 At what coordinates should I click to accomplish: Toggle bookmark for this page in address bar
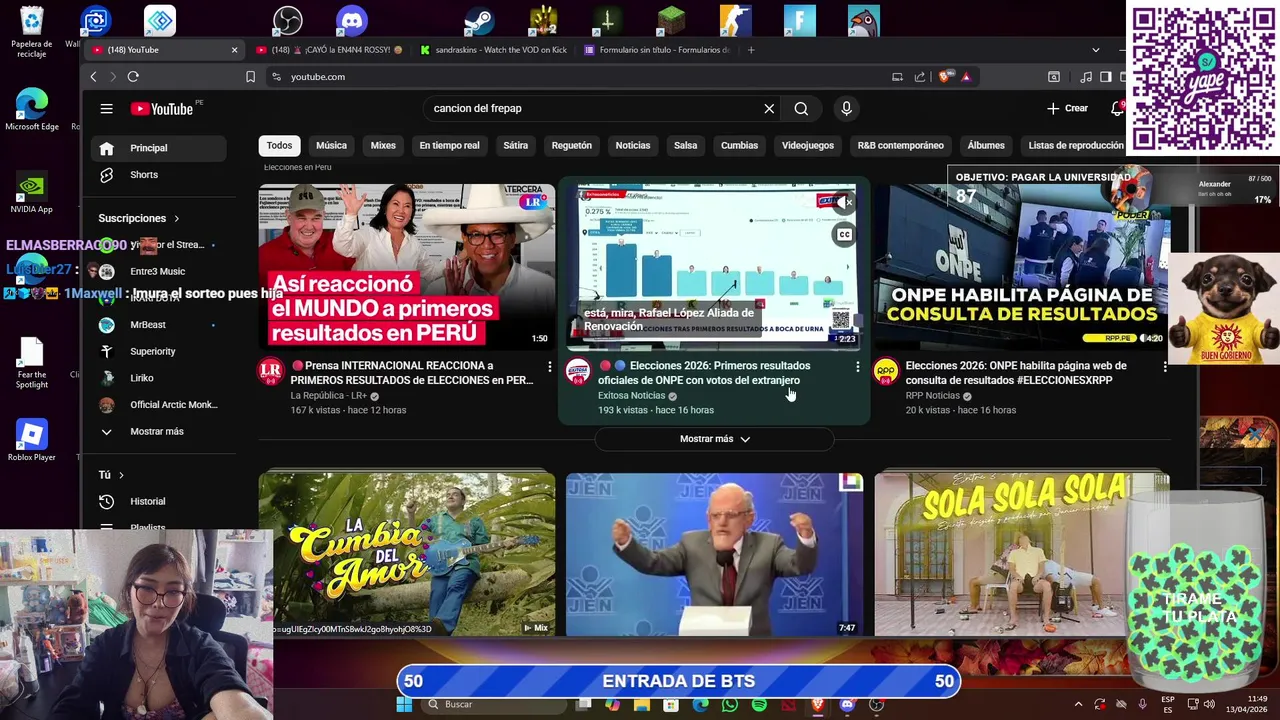pos(250,77)
